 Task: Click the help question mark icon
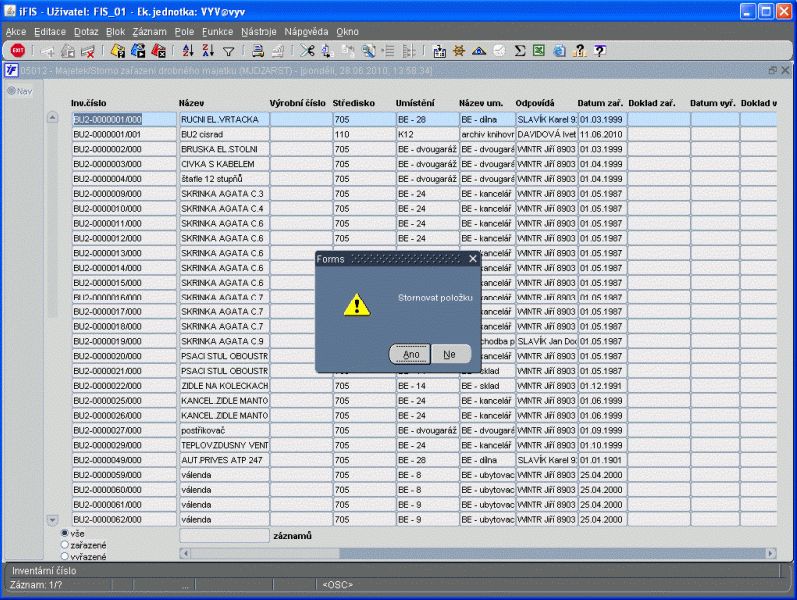point(599,50)
